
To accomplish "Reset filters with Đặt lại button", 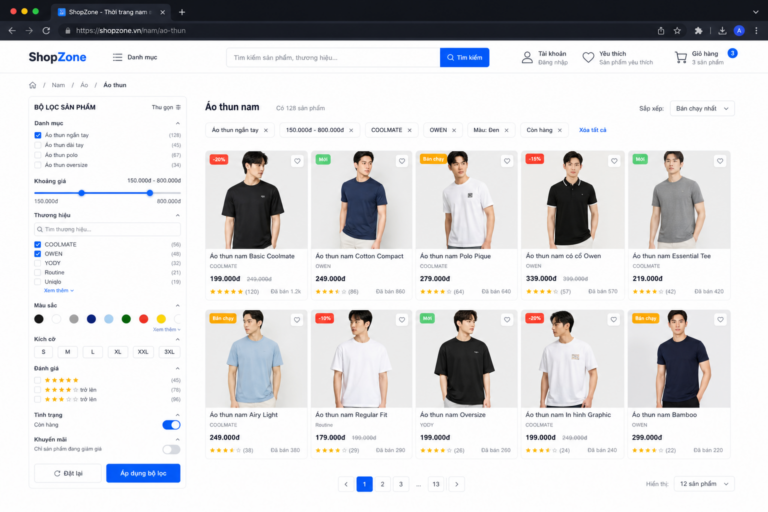I will click(68, 473).
